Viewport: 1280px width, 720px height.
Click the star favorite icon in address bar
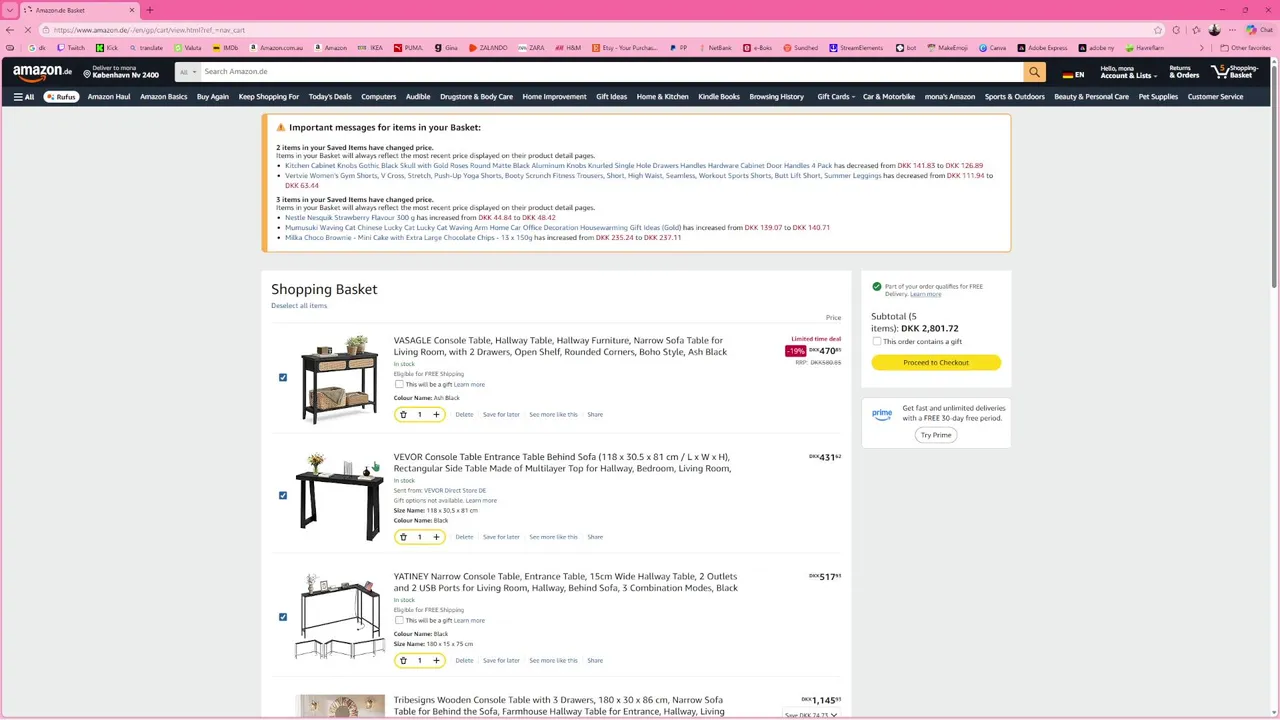click(1158, 30)
